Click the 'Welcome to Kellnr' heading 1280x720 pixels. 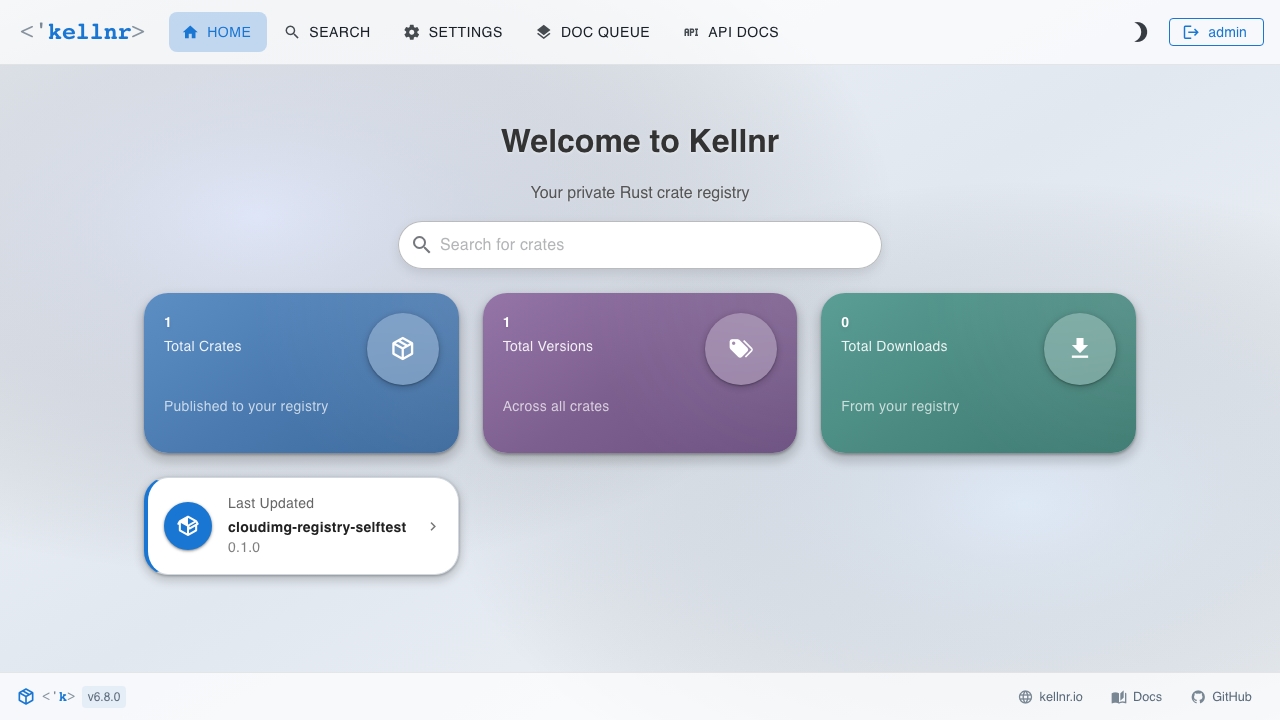coord(640,141)
